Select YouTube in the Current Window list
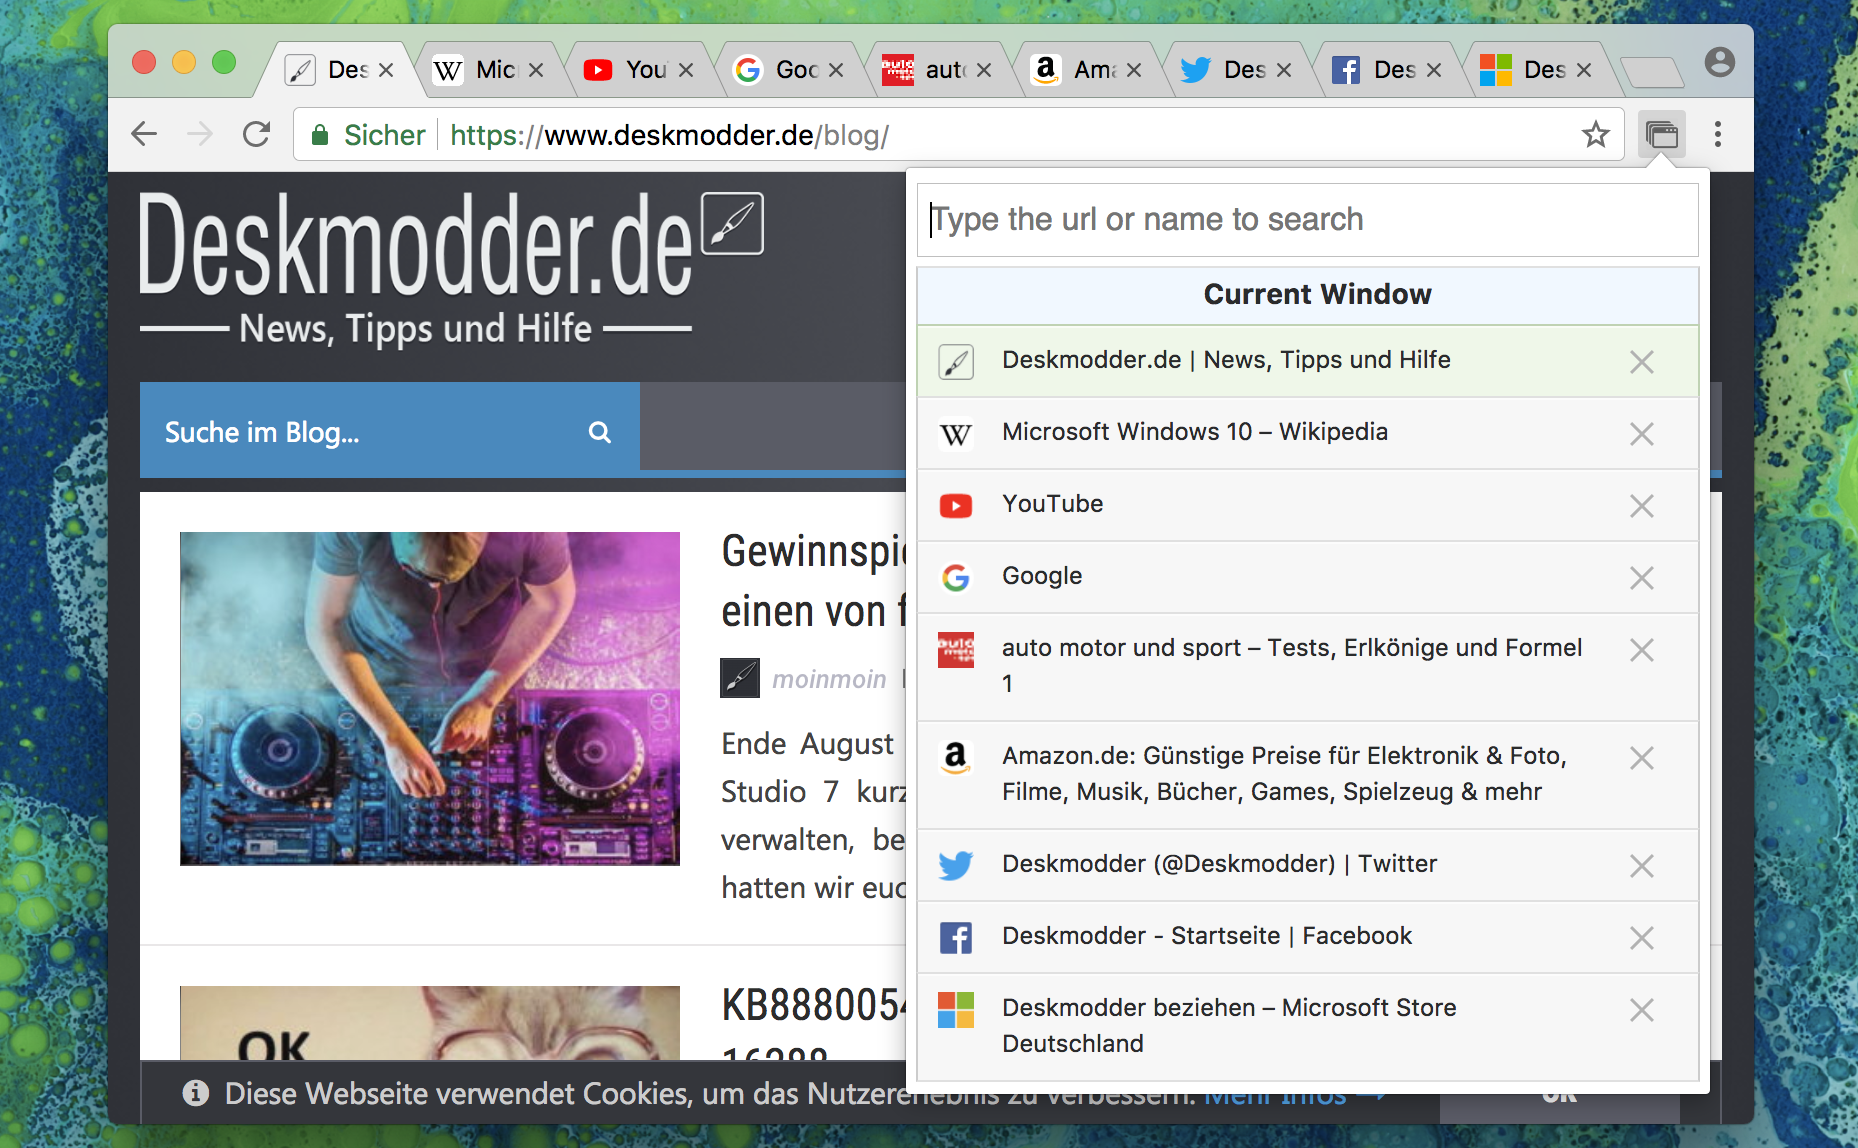Image resolution: width=1858 pixels, height=1148 pixels. 1308,505
